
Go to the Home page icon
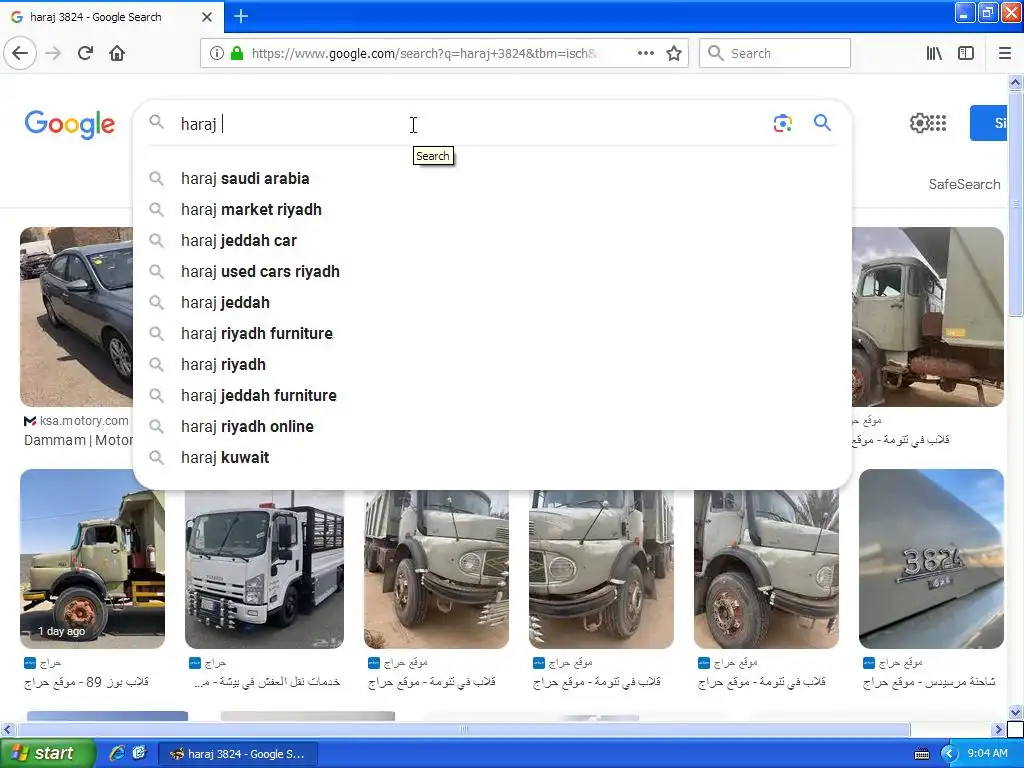click(117, 53)
